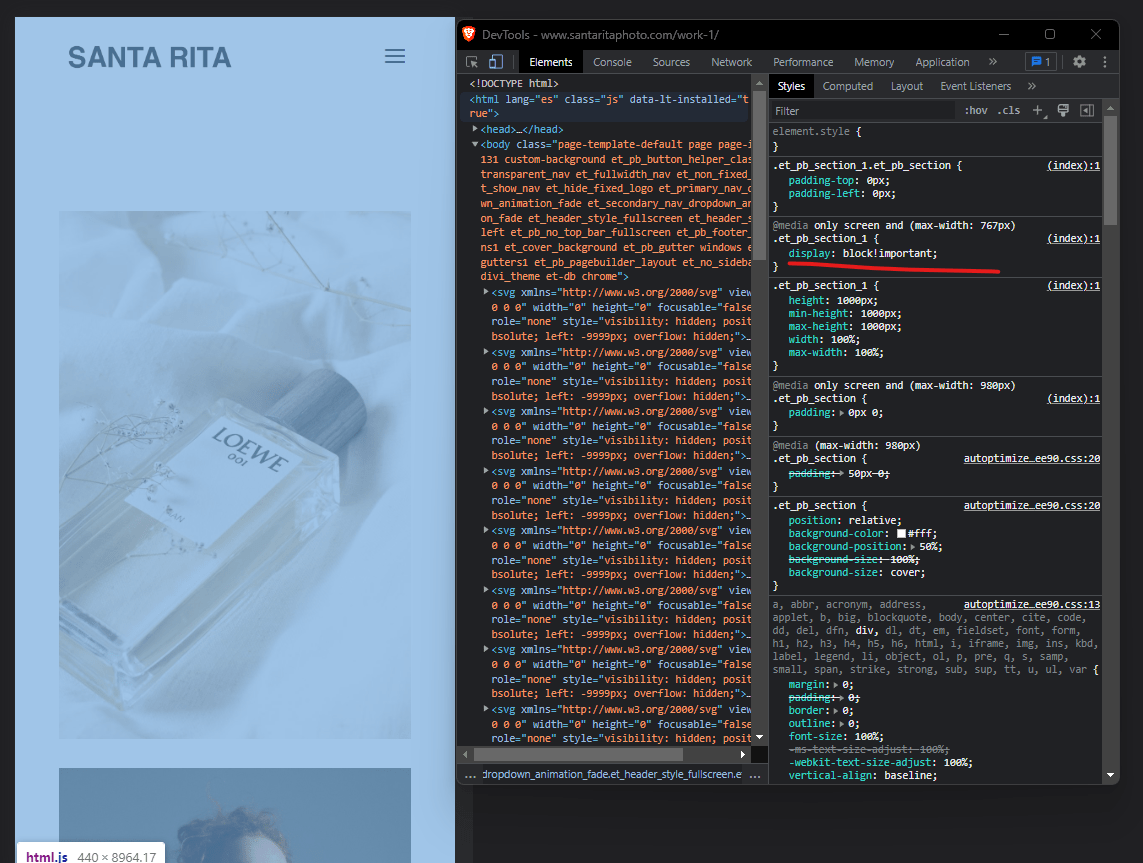This screenshot has width=1143, height=863.
Task: Show more DevTools main tabs
Action: click(993, 62)
